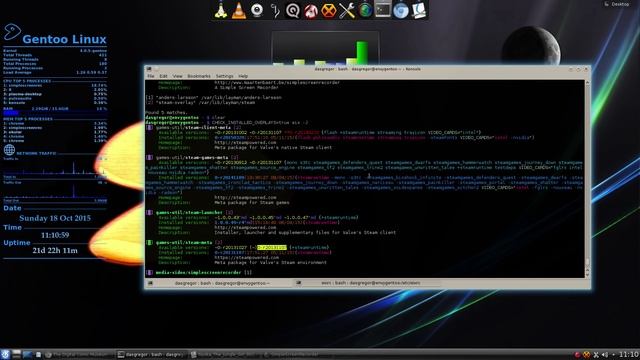
Task: Launch the green flask dock icon at the far left of the dock
Action: [221, 10]
